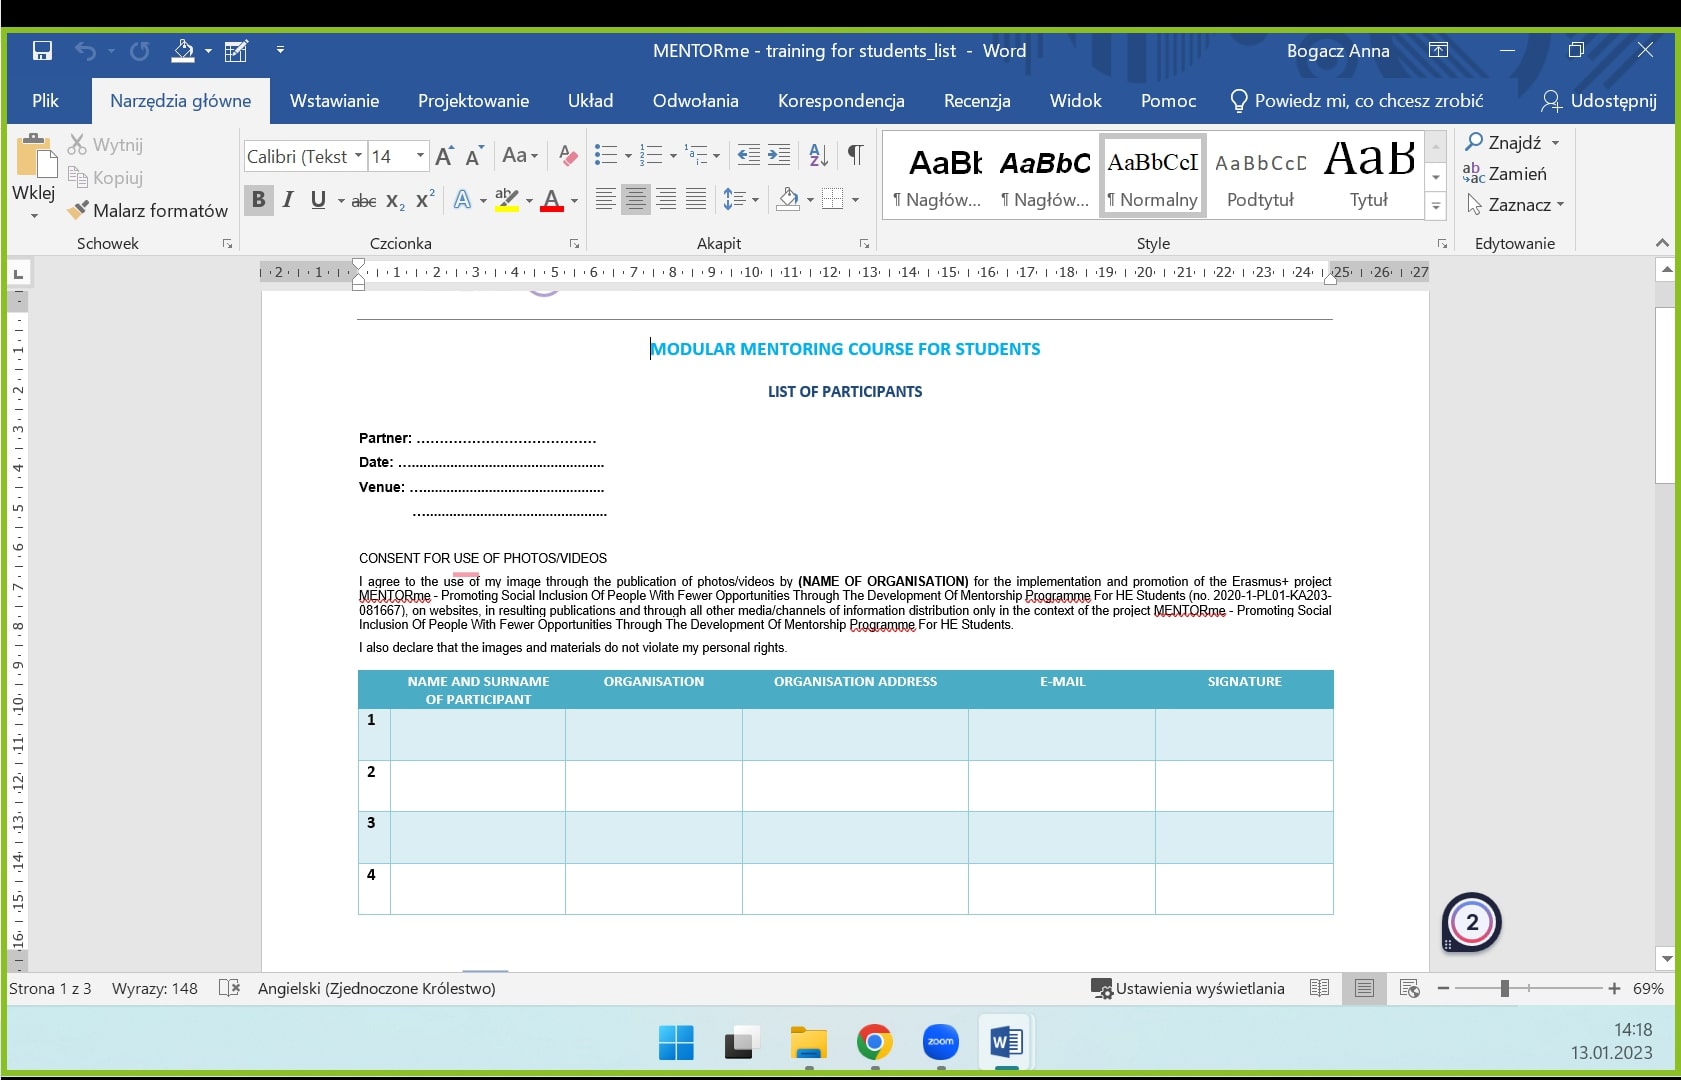
Task: Activate Malarz formatów format painter
Action: [x=147, y=211]
